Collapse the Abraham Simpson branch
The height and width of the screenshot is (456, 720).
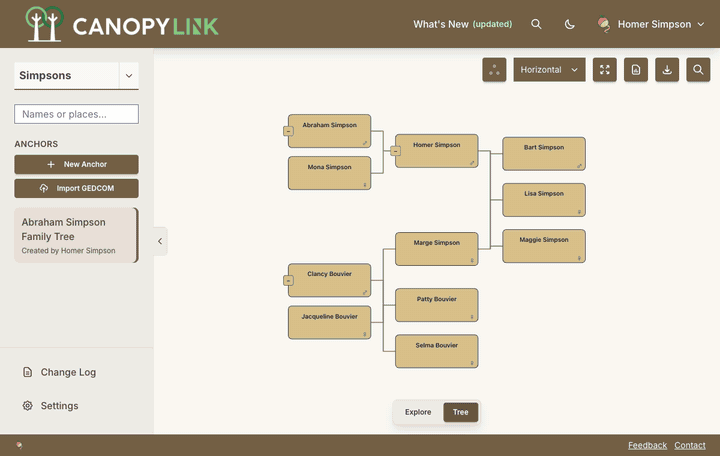click(x=288, y=131)
